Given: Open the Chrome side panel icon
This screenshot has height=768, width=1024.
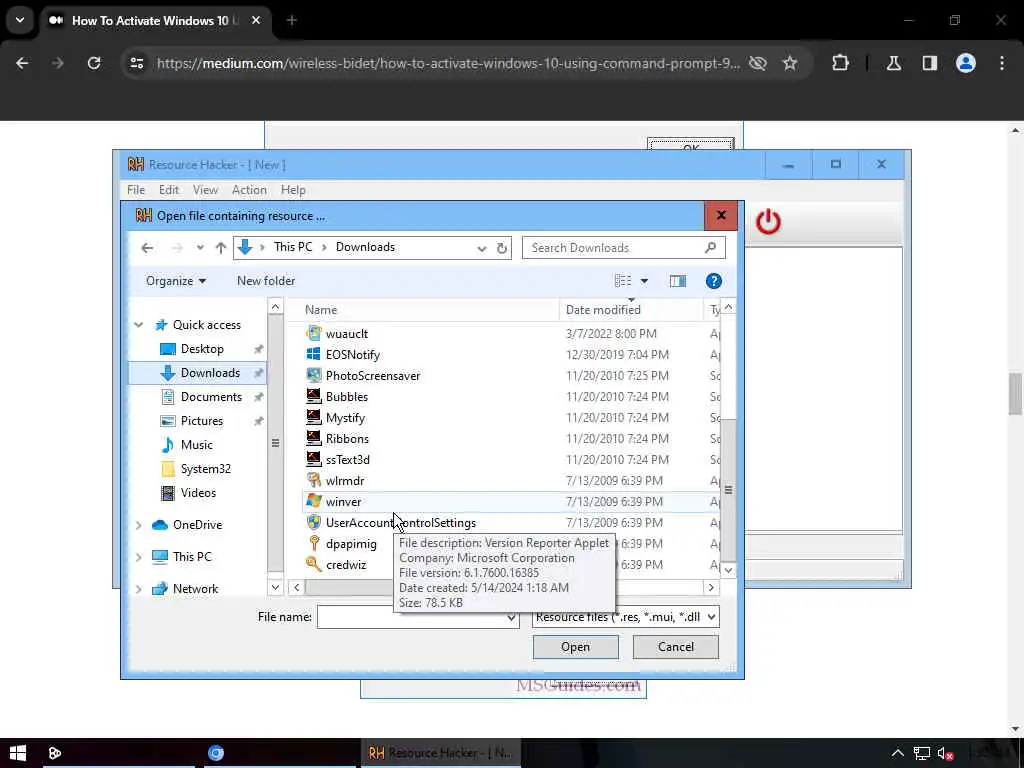Looking at the screenshot, I should [930, 63].
